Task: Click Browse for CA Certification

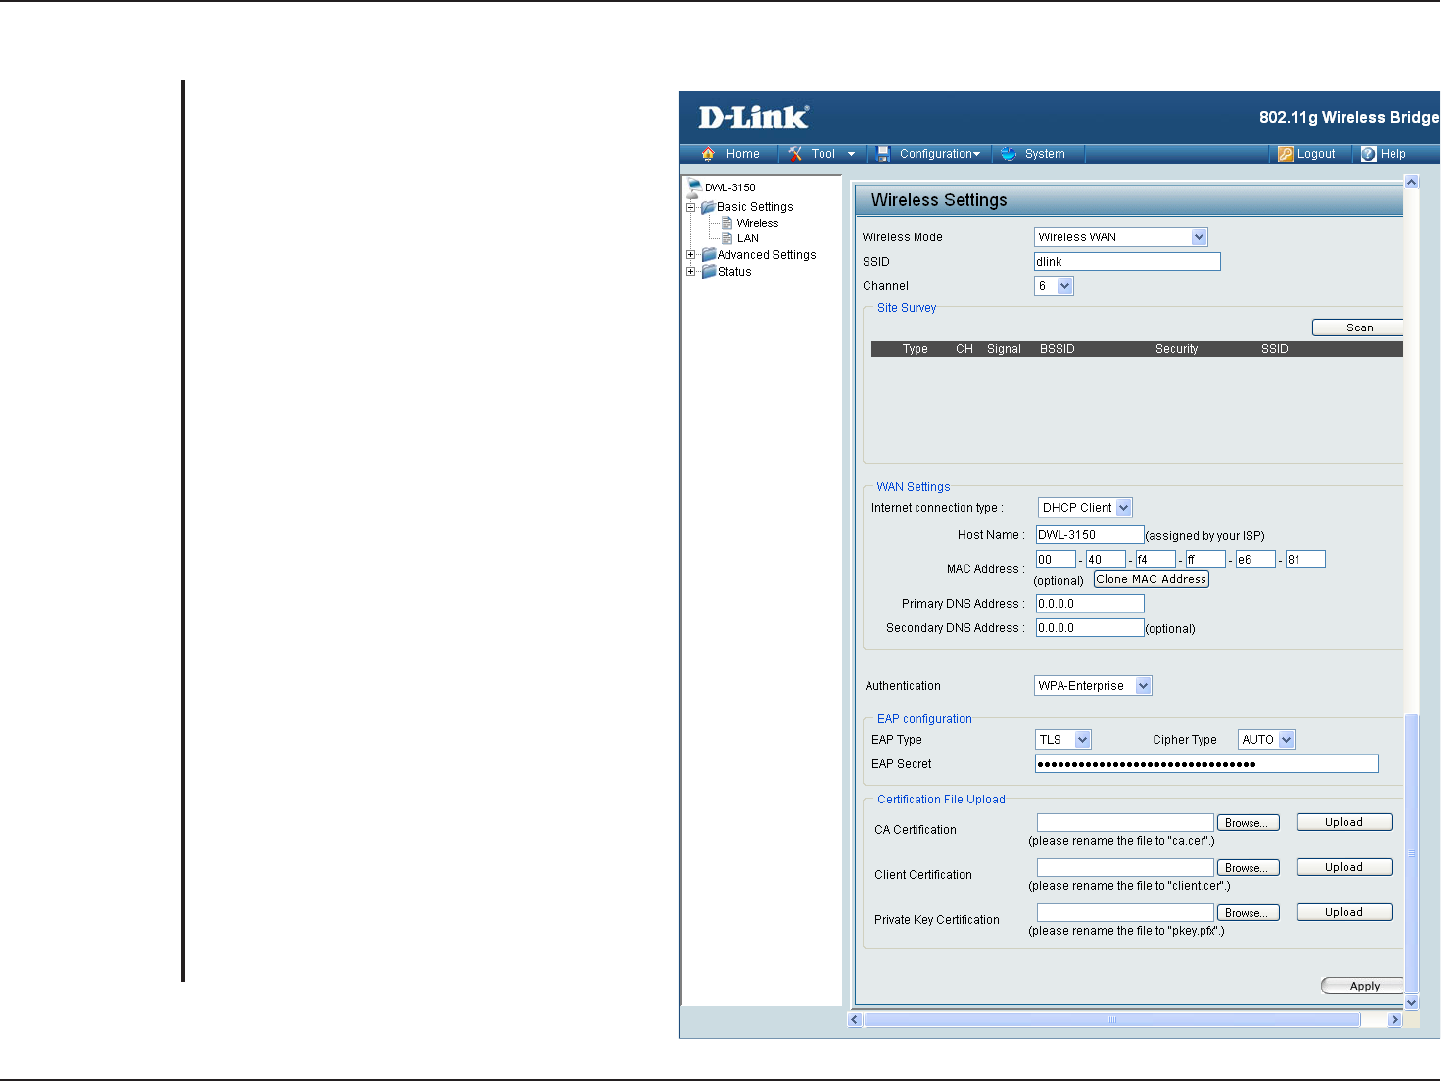Action: pyautogui.click(x=1248, y=823)
